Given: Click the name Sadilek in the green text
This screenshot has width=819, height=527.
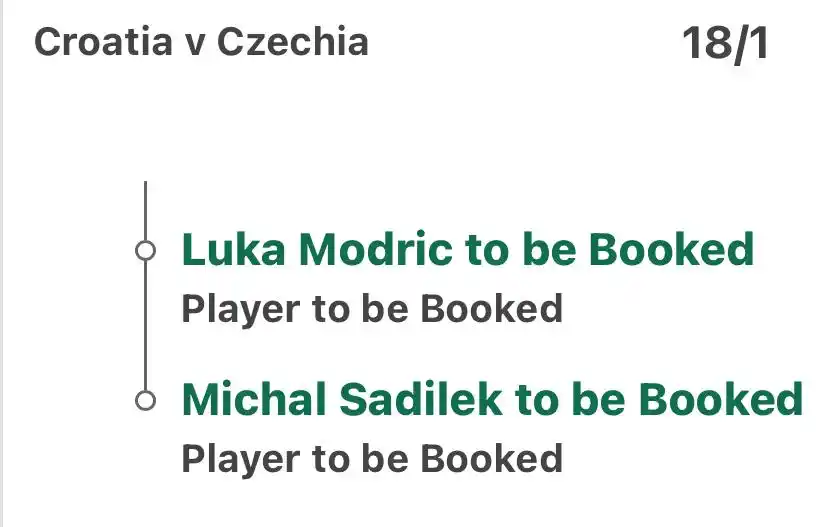Looking at the screenshot, I should 421,400.
